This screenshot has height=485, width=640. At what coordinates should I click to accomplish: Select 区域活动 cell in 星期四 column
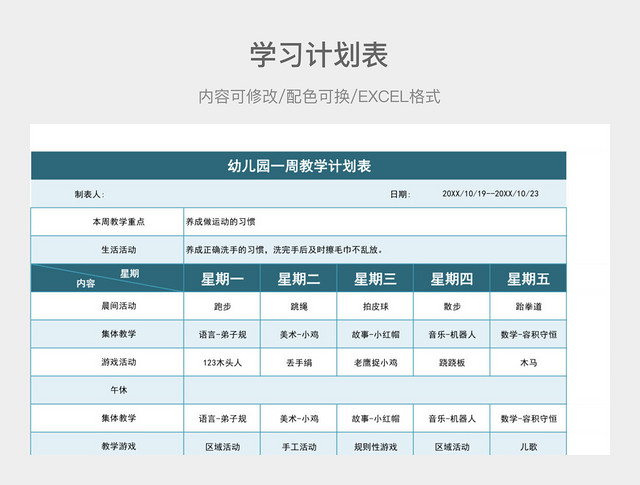(451, 444)
